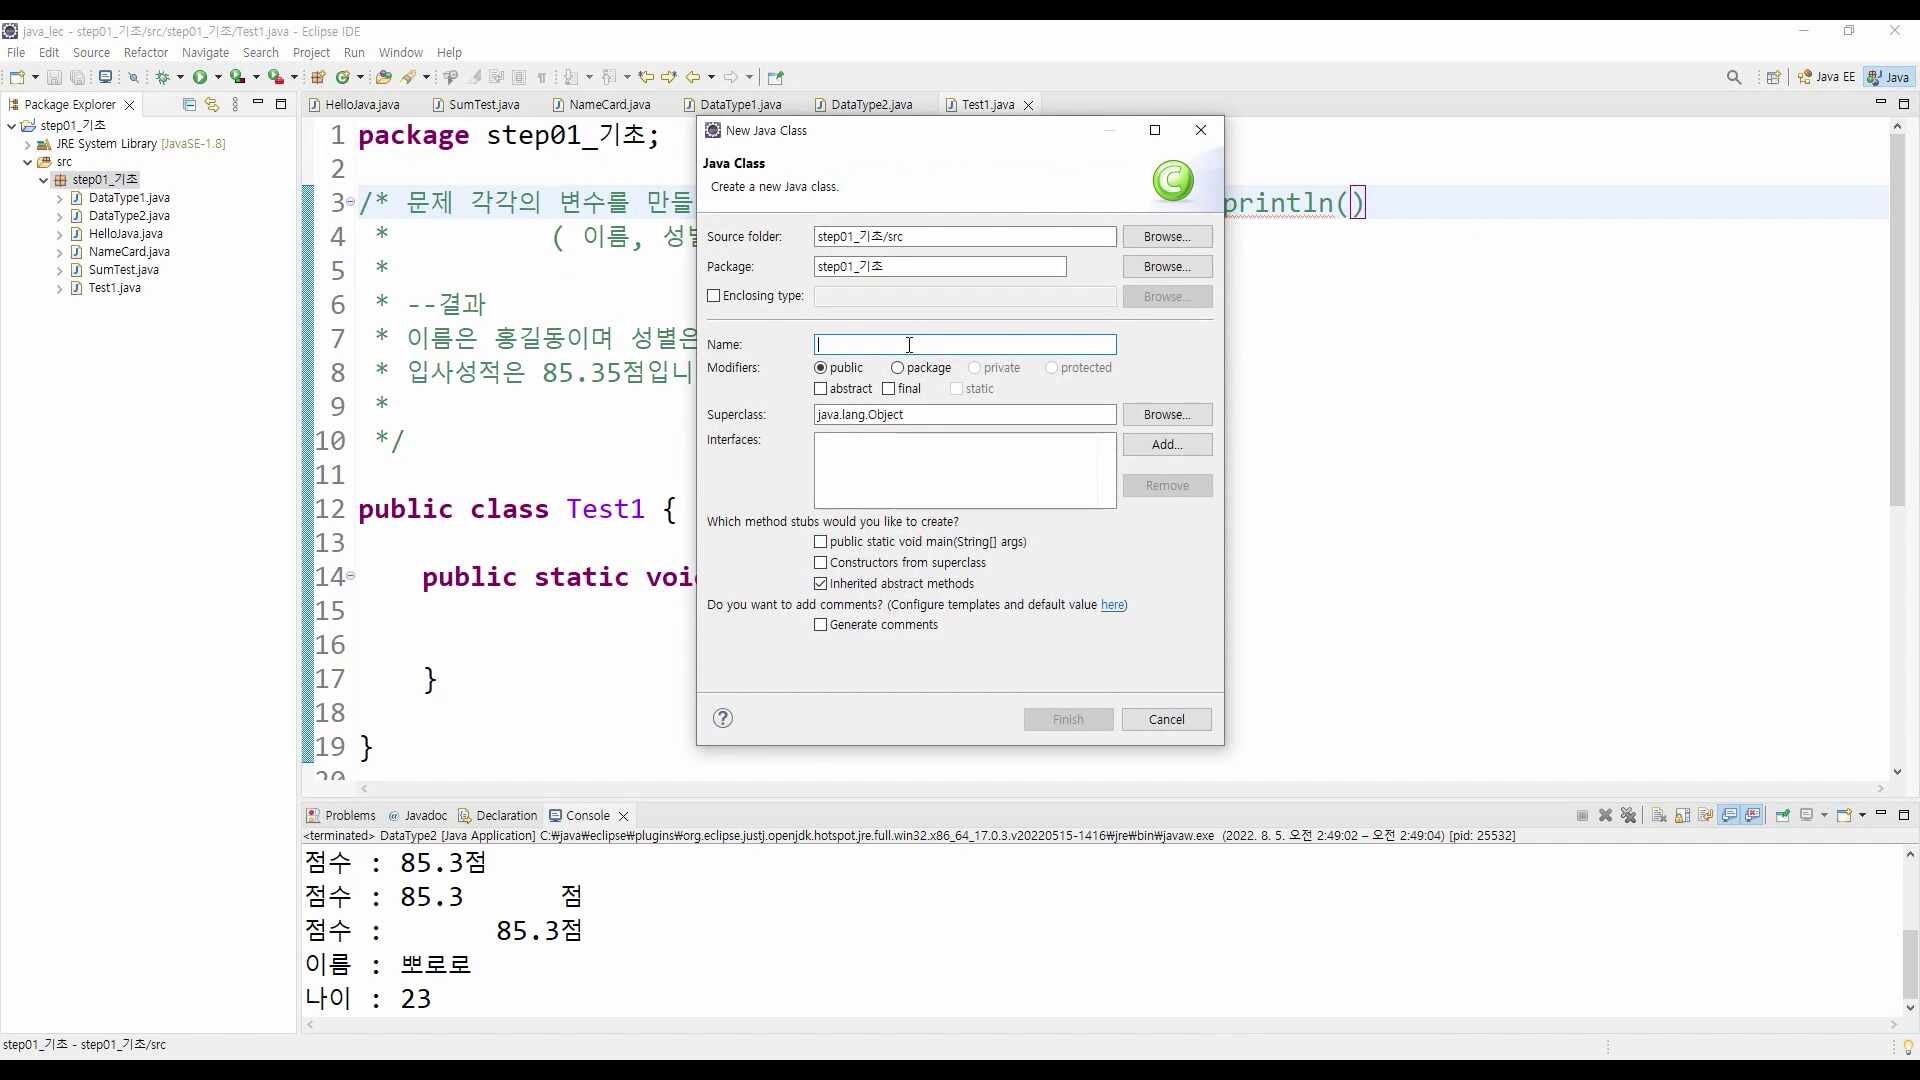Expand JRE System Library tree node
The height and width of the screenshot is (1080, 1920).
pyautogui.click(x=28, y=144)
